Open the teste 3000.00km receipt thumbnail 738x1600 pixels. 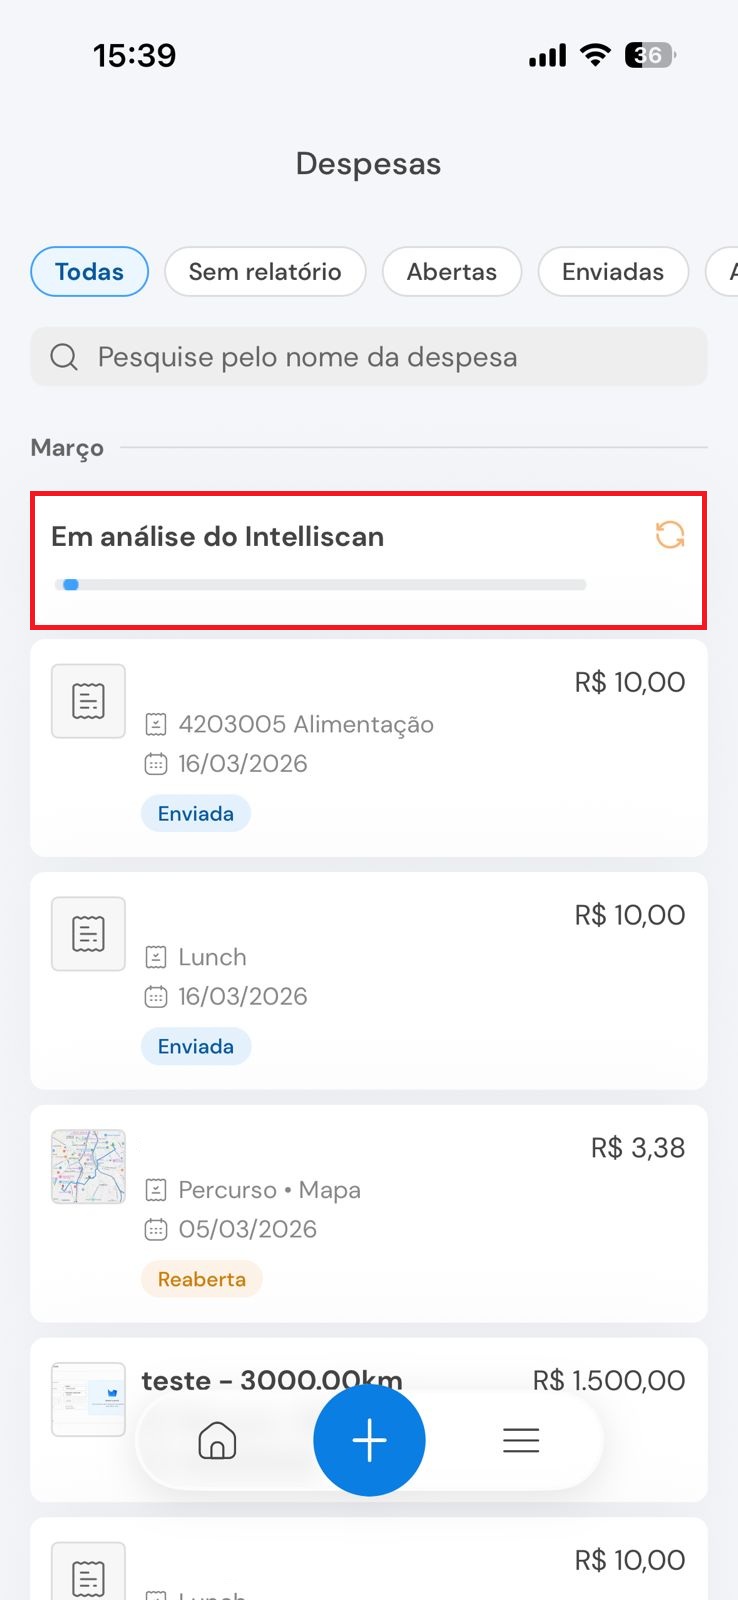point(88,1399)
